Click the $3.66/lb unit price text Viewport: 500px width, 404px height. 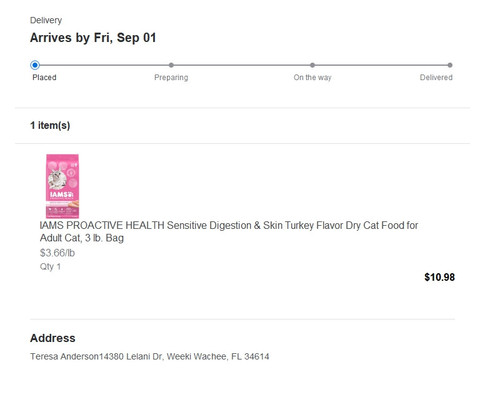(x=57, y=253)
